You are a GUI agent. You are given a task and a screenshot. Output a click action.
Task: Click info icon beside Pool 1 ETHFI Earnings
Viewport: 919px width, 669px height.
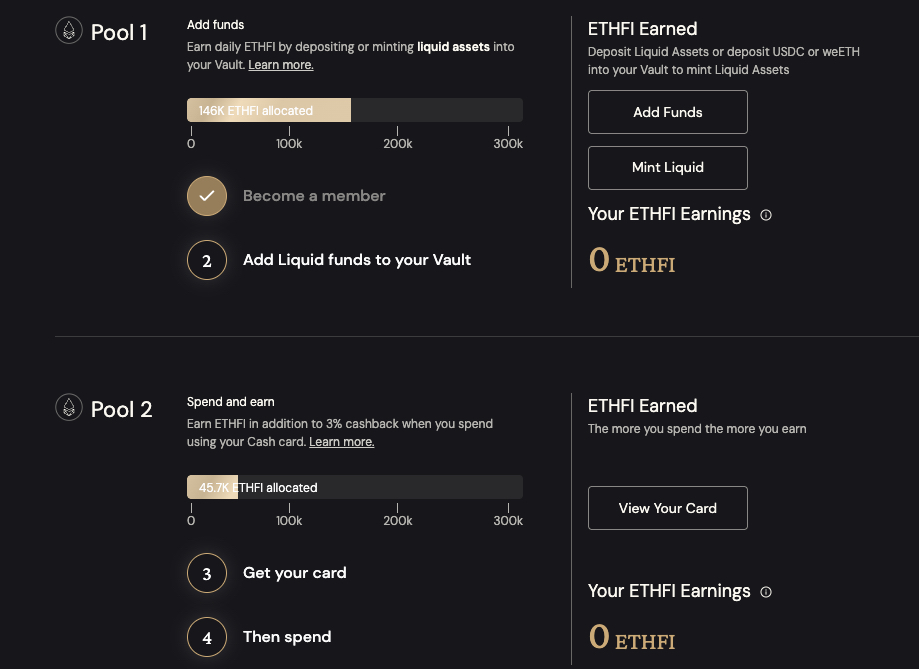(x=766, y=215)
